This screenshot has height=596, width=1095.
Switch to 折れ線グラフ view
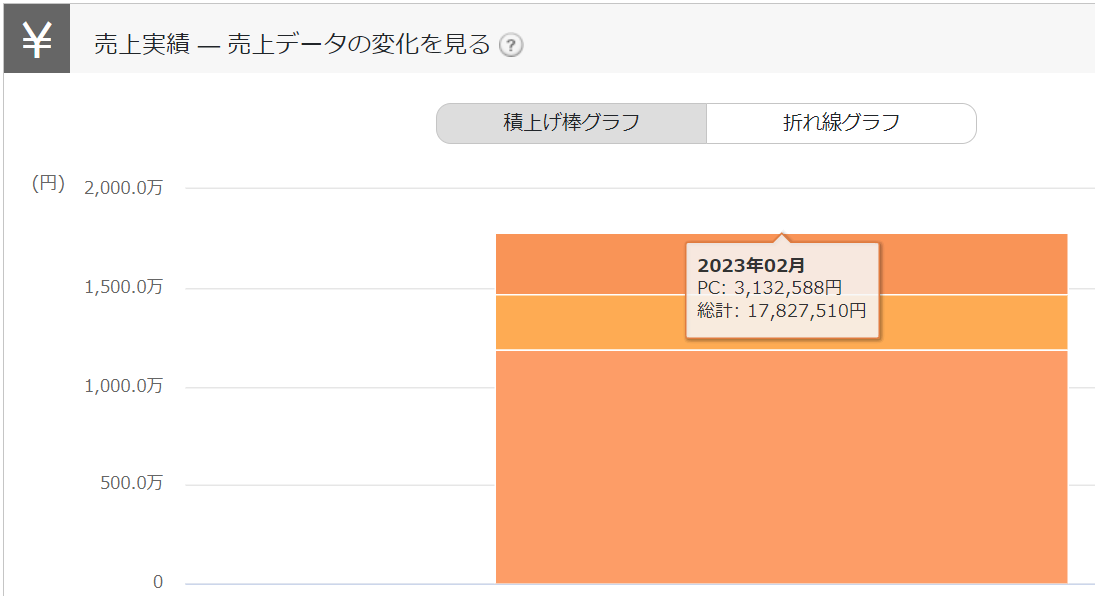[x=841, y=123]
